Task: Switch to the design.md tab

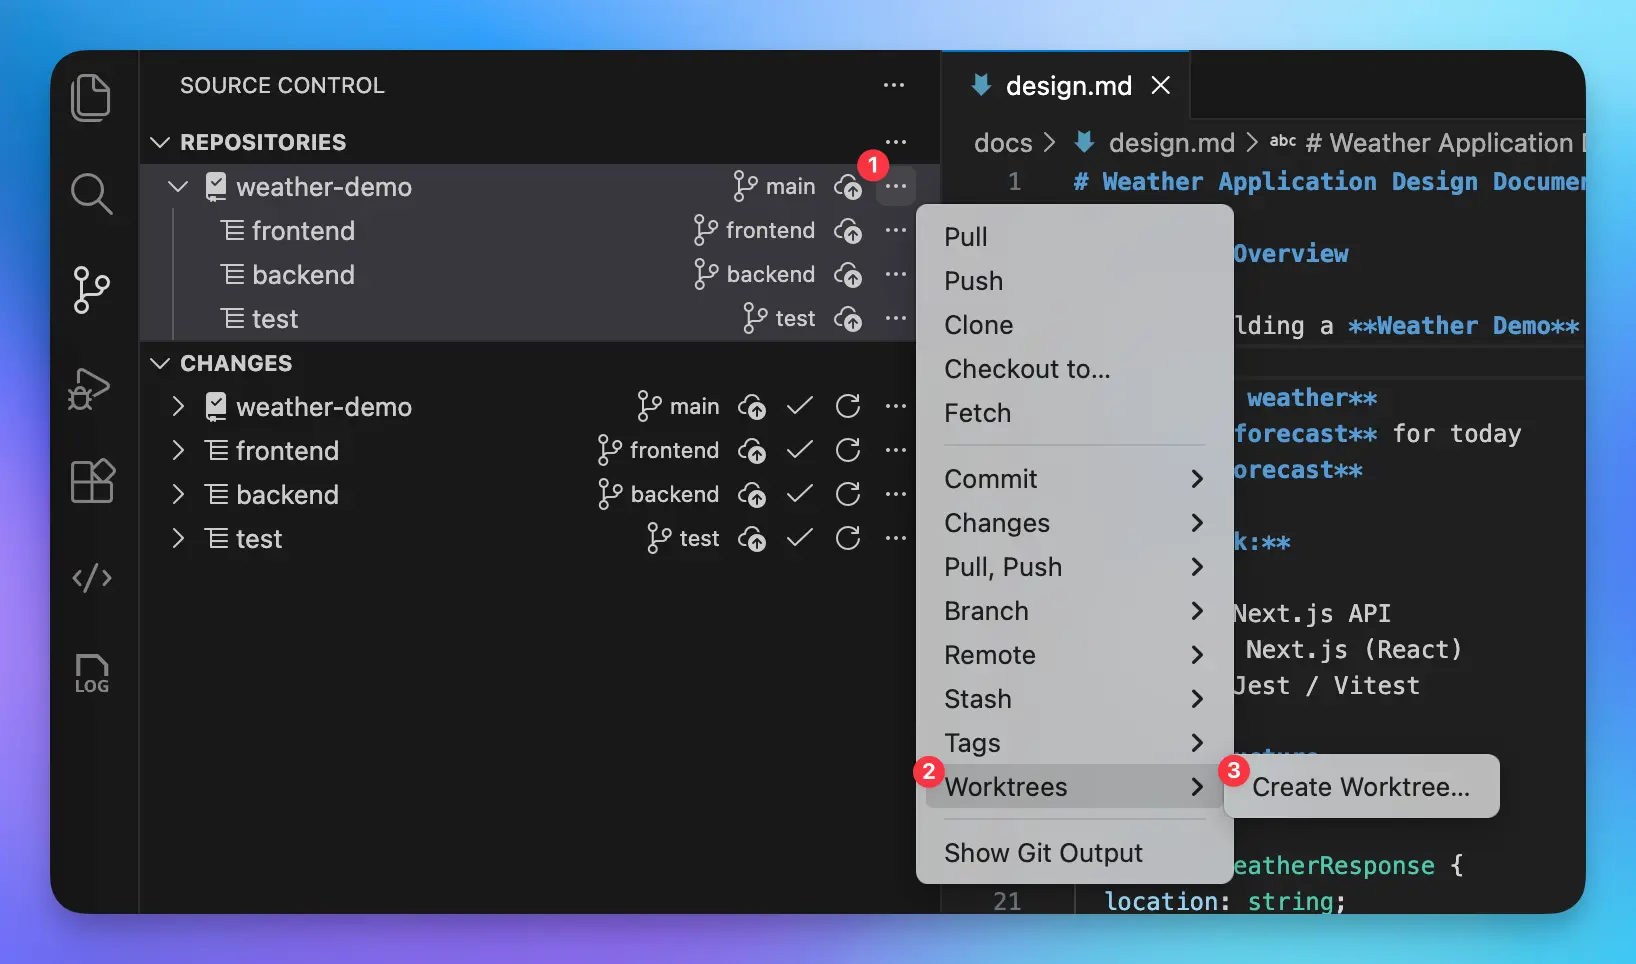Action: click(x=1068, y=85)
